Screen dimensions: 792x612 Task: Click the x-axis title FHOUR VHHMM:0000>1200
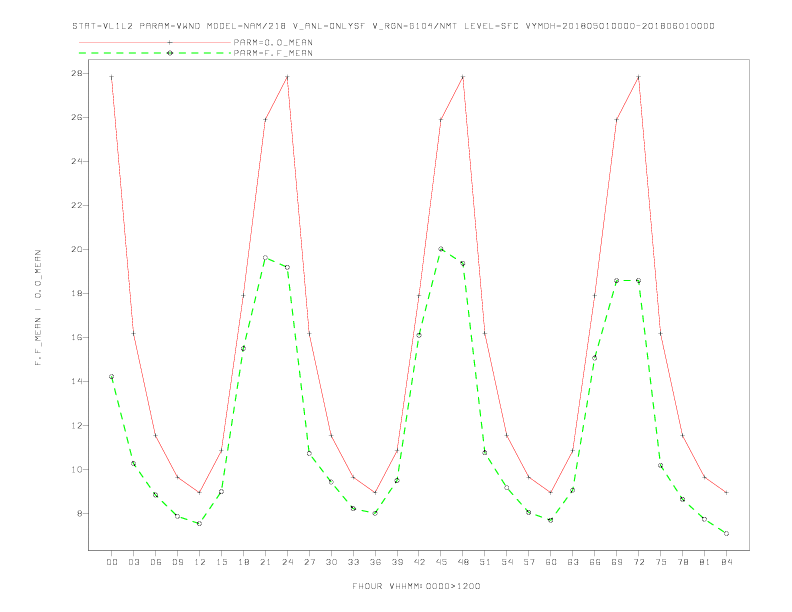(416, 586)
